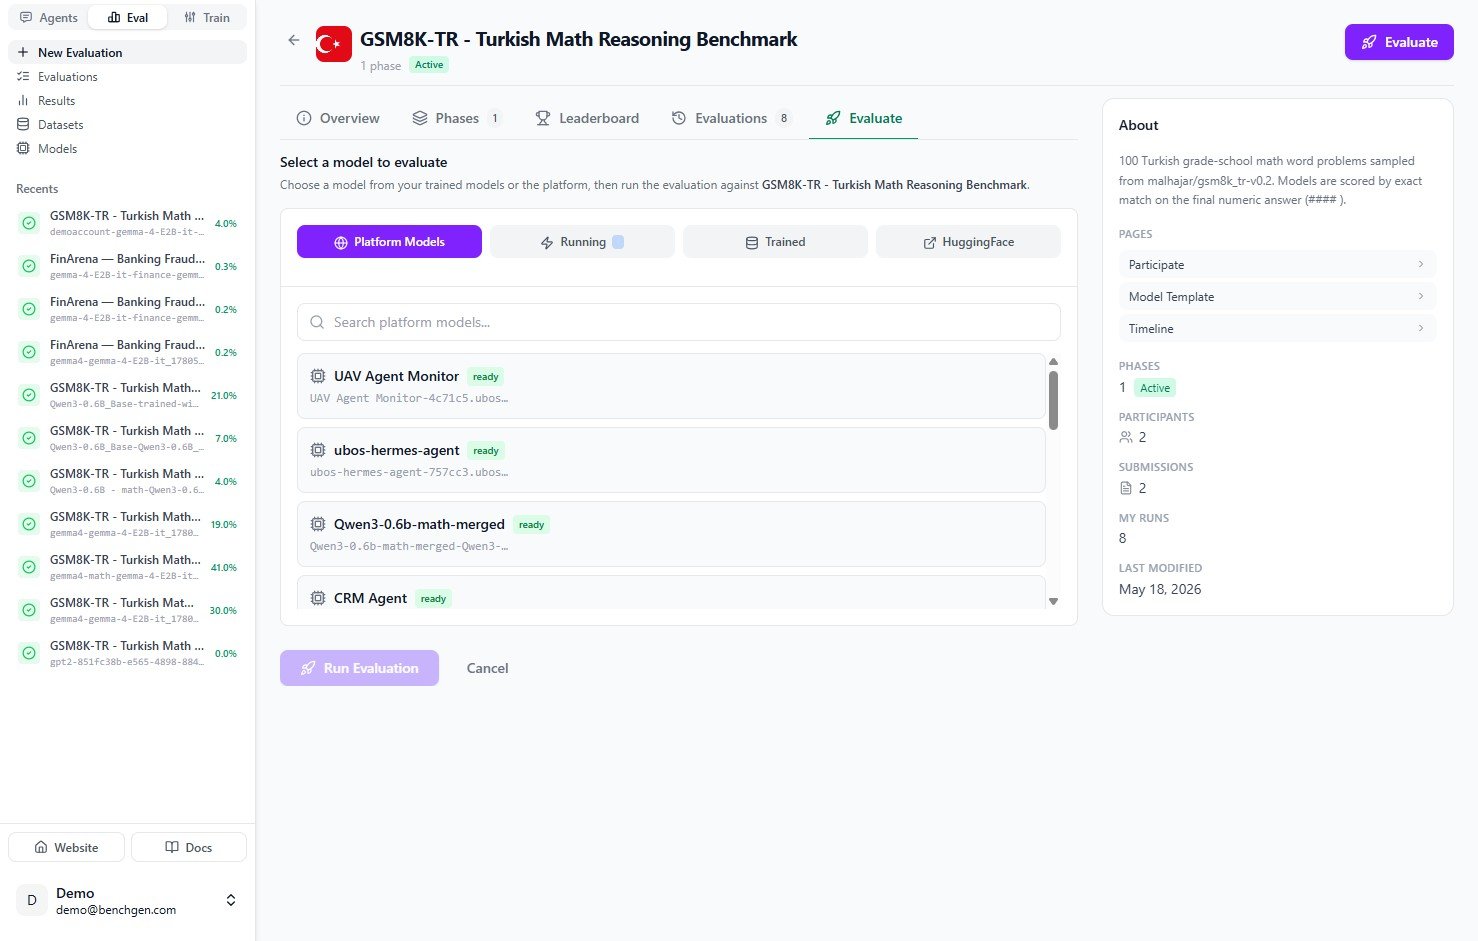Click the Search magnifier icon

click(x=317, y=322)
